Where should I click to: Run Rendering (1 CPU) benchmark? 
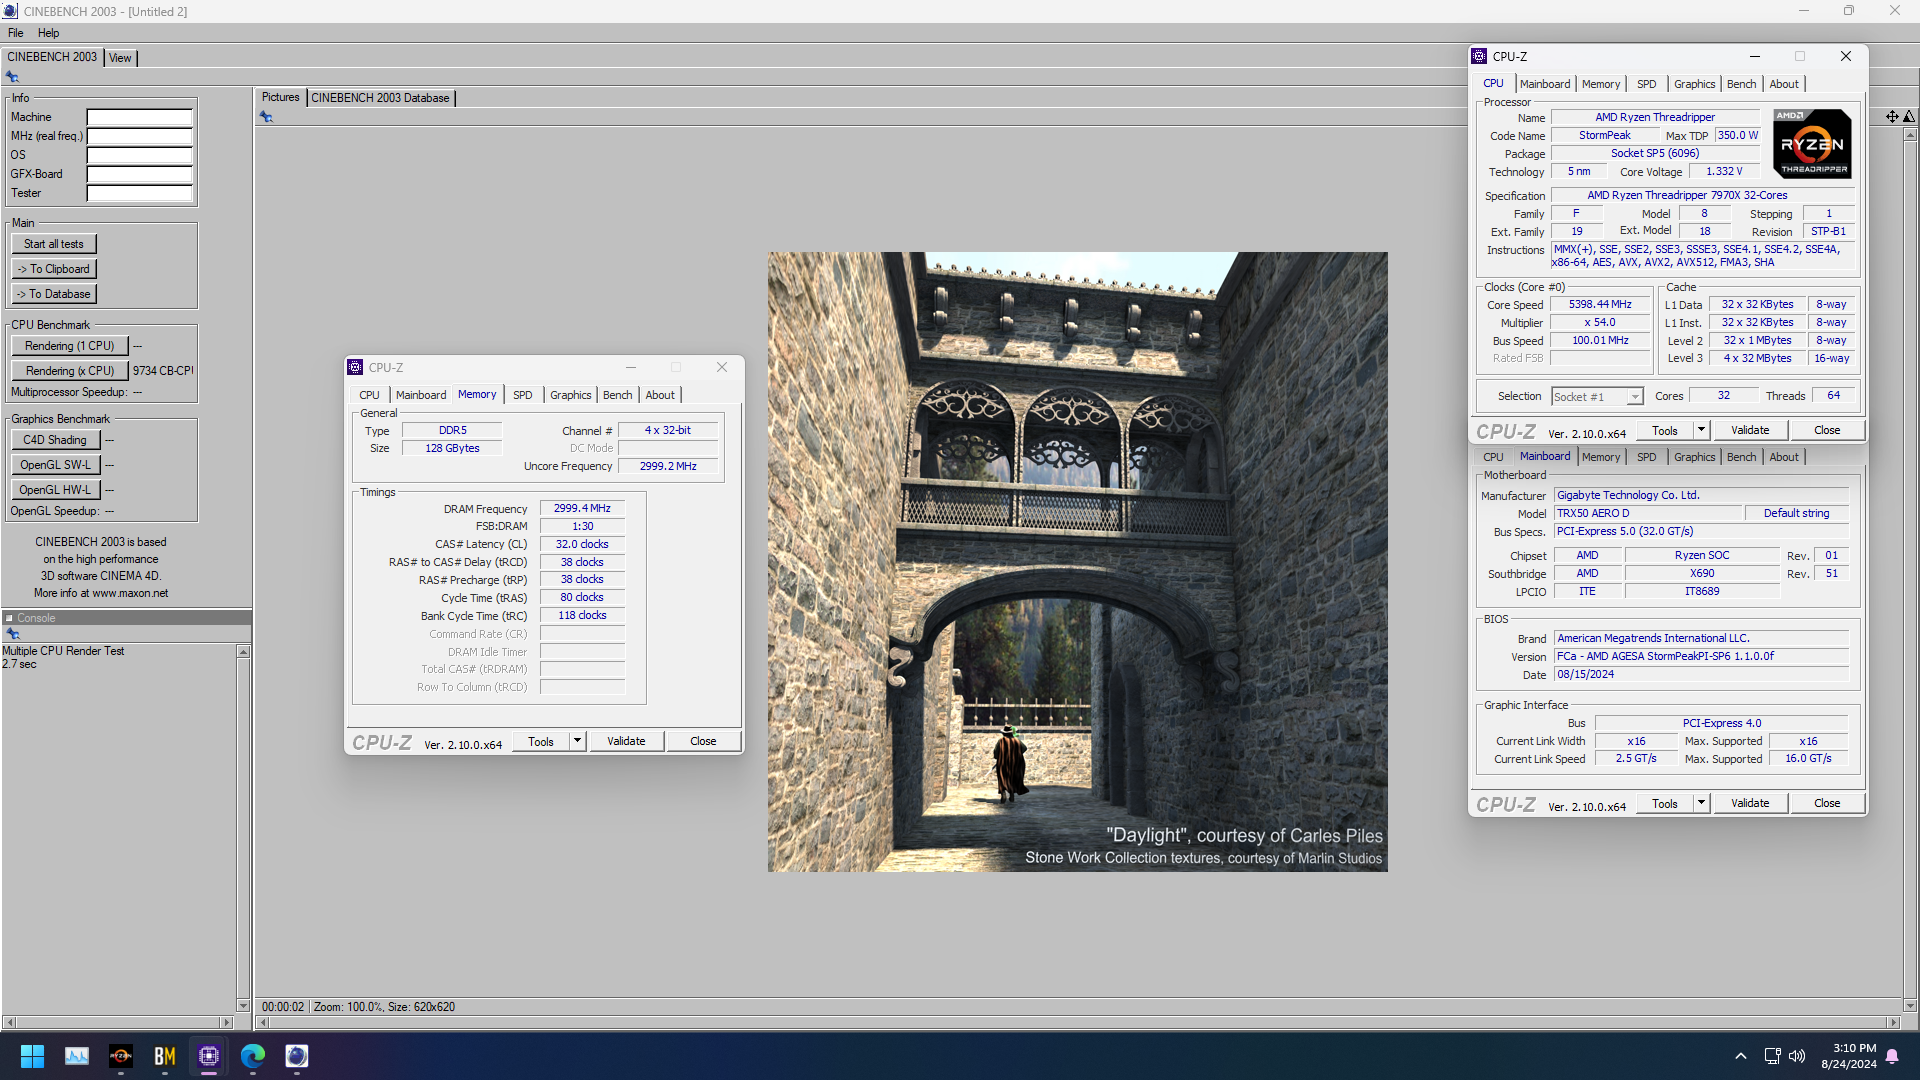[70, 346]
